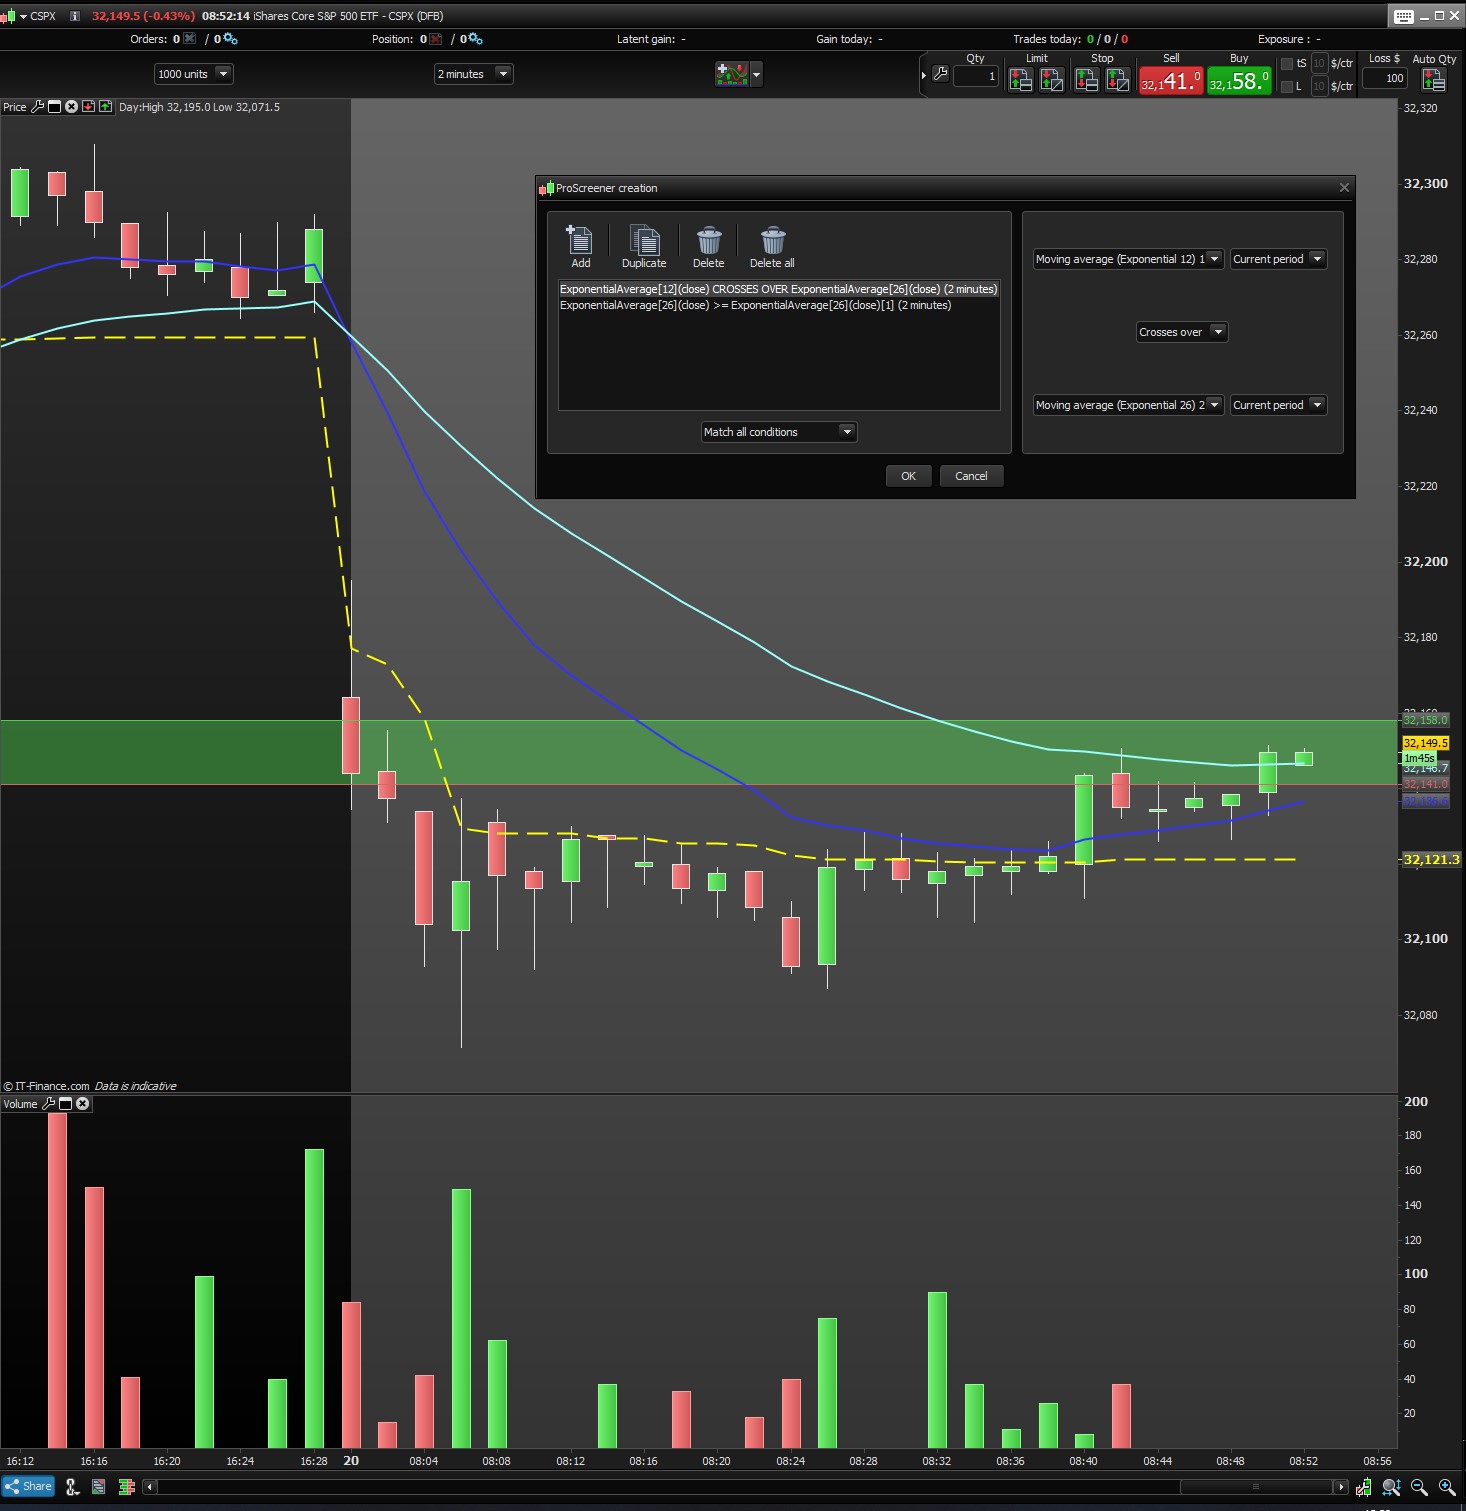Select the ExponentialAverage[26] >= condition row
Screen dimensions: 1466x1511
(x=779, y=305)
